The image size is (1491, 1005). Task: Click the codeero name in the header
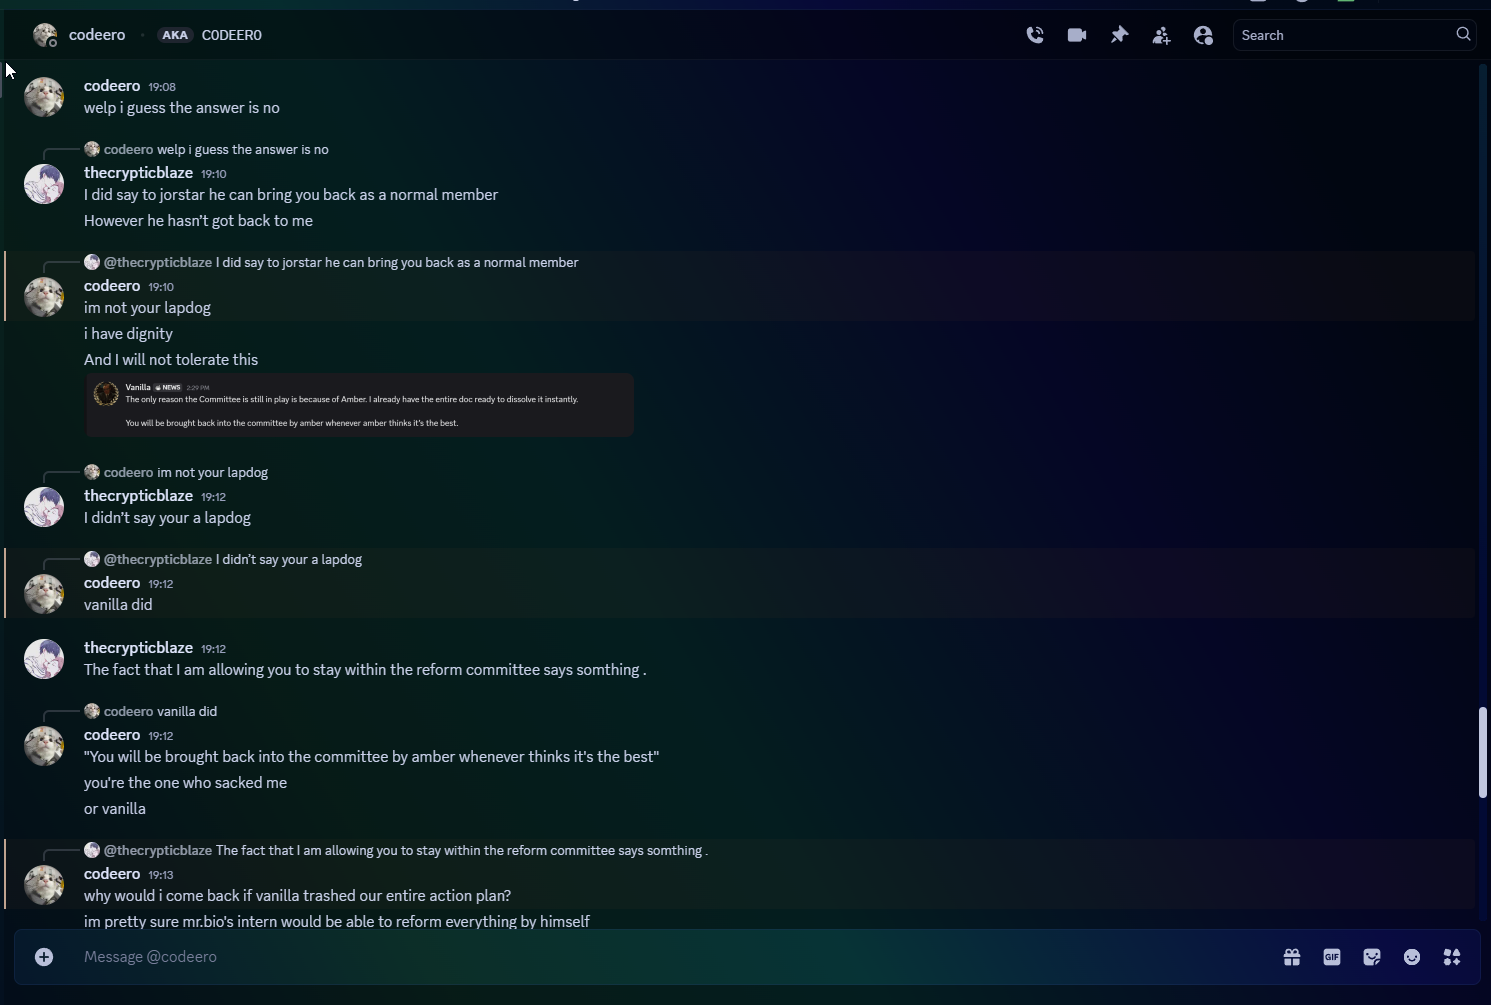pos(97,35)
